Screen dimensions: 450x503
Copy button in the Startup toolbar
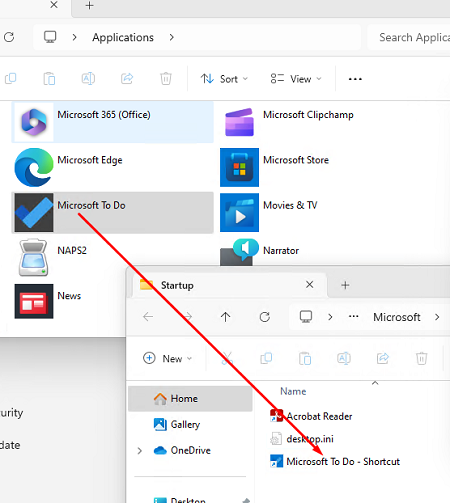[266, 358]
